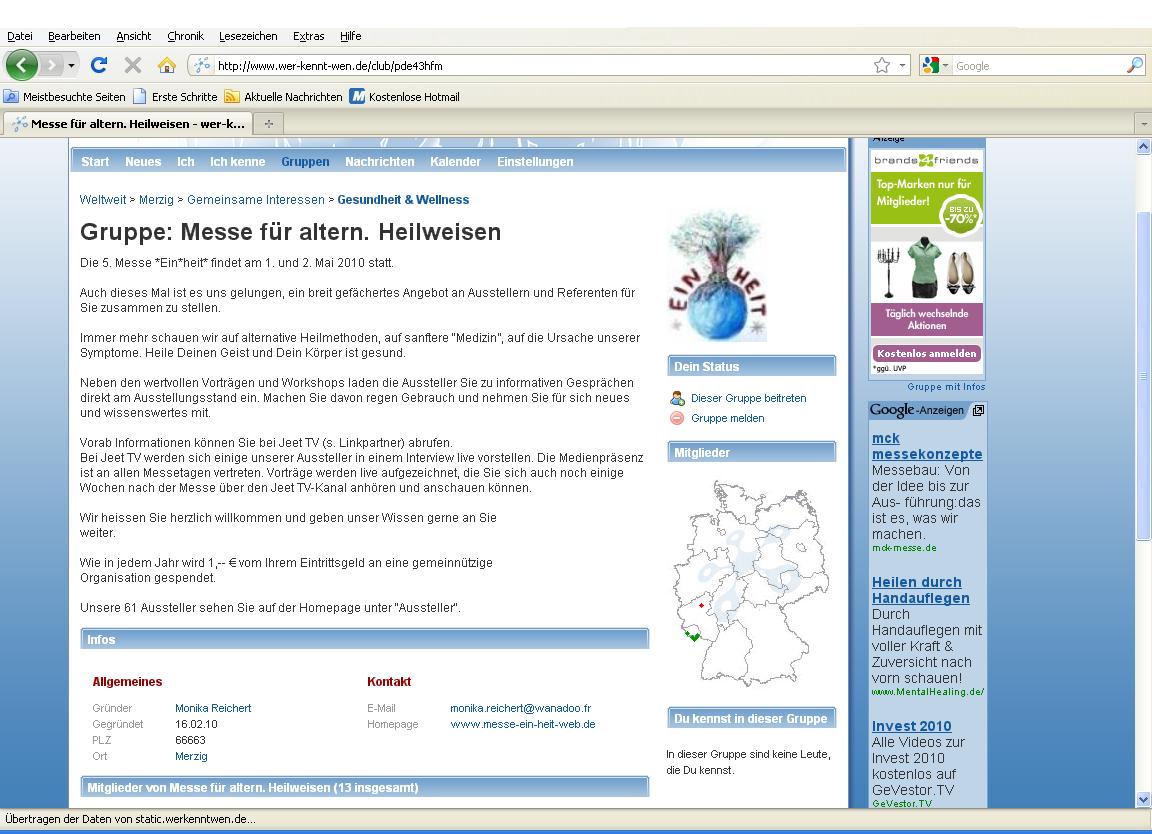Click founder name Monika Reichert

213,708
